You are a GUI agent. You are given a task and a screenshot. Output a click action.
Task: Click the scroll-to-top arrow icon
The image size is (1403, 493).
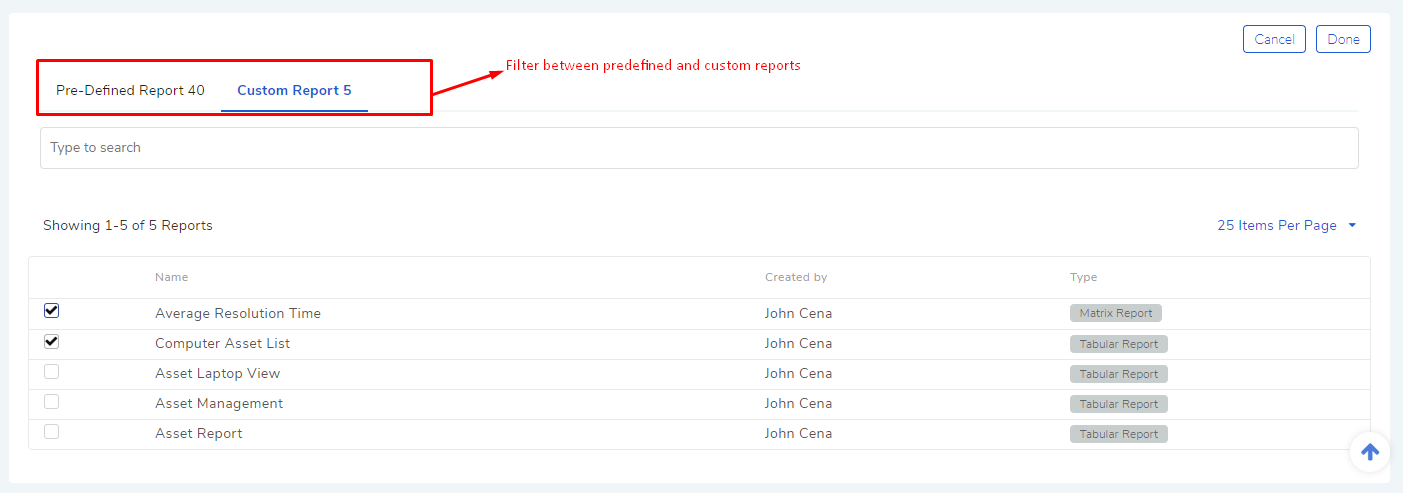pos(1370,452)
